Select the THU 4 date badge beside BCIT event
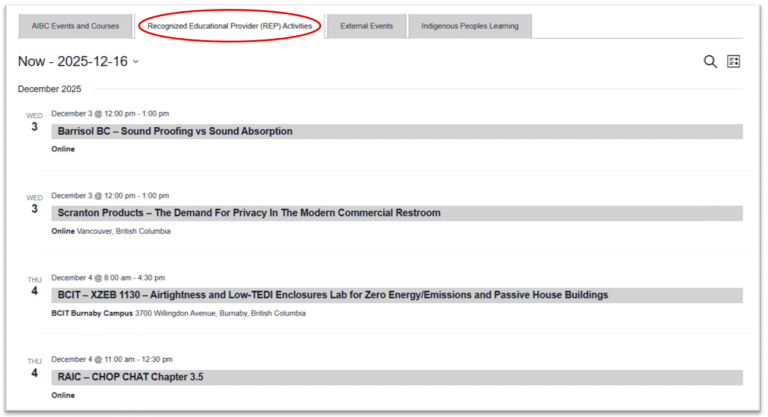 [x=34, y=287]
